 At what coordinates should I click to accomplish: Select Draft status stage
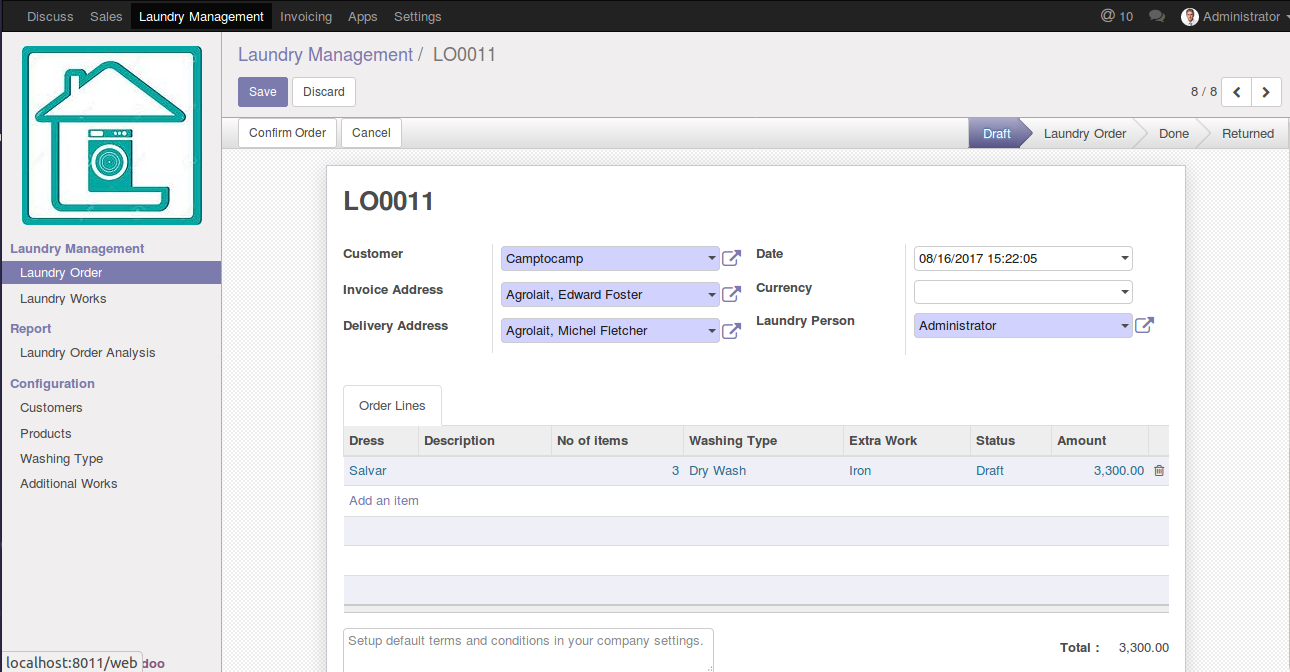[x=996, y=133]
